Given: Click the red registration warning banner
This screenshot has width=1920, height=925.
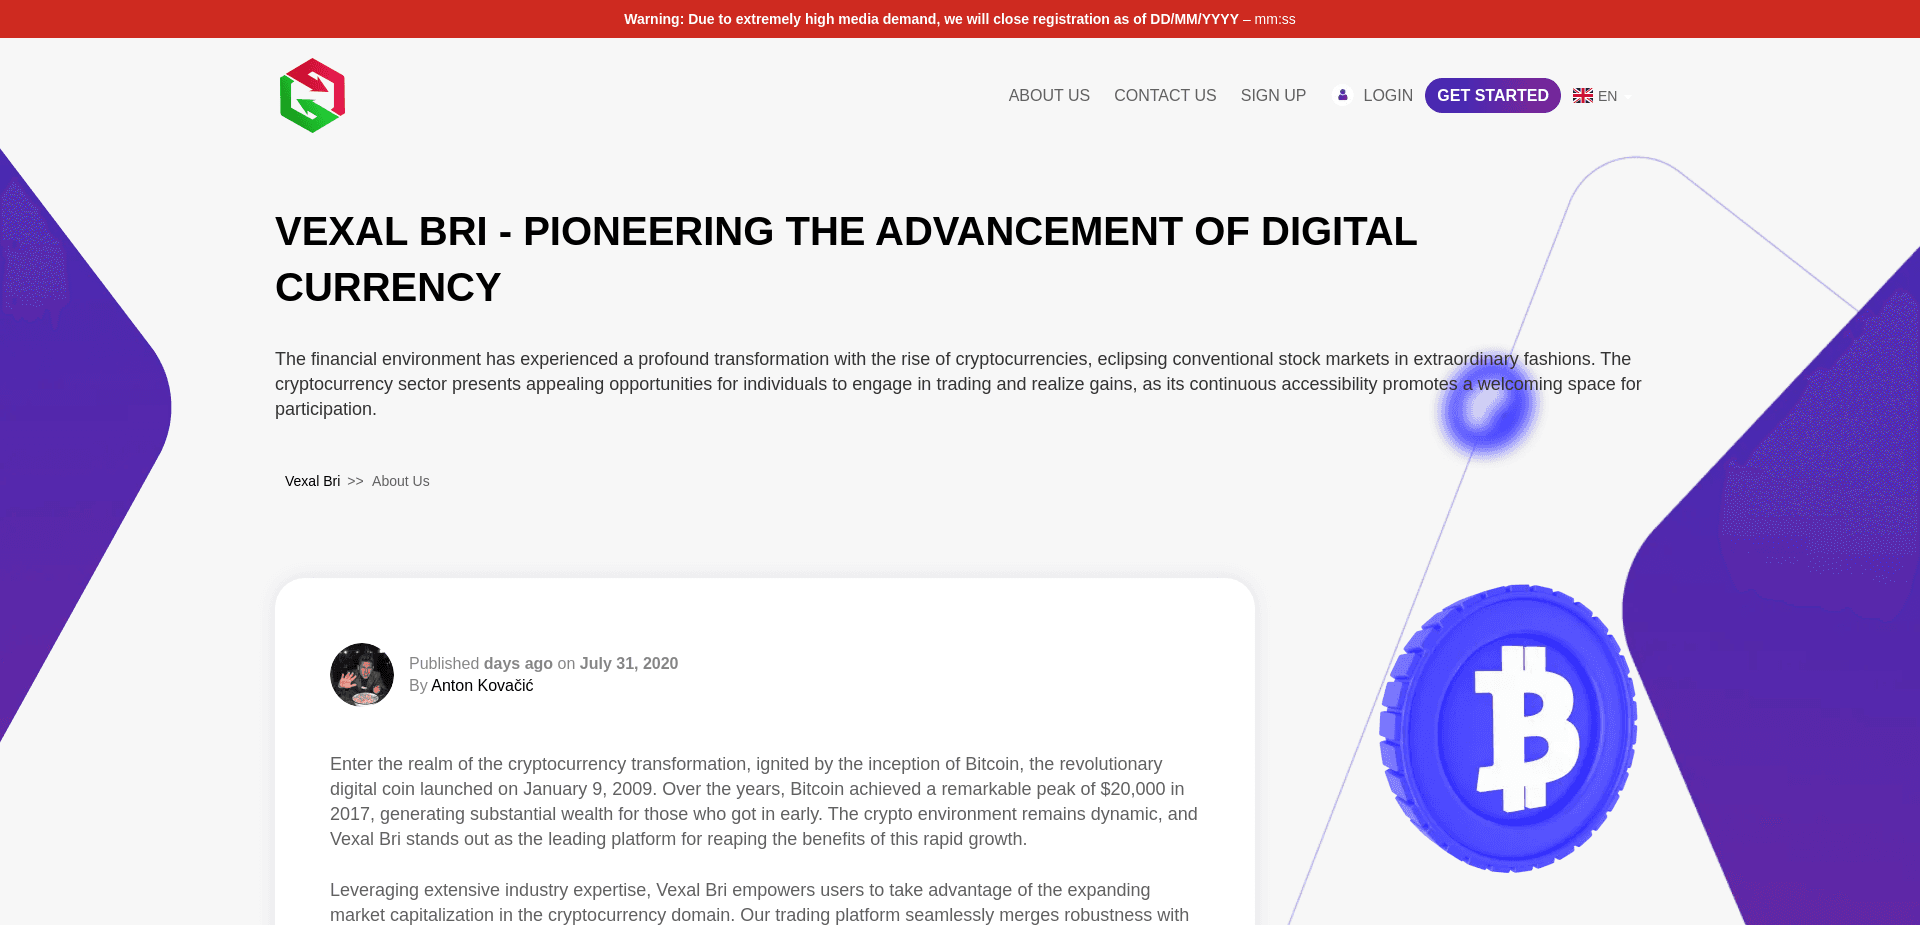Looking at the screenshot, I should coord(959,19).
